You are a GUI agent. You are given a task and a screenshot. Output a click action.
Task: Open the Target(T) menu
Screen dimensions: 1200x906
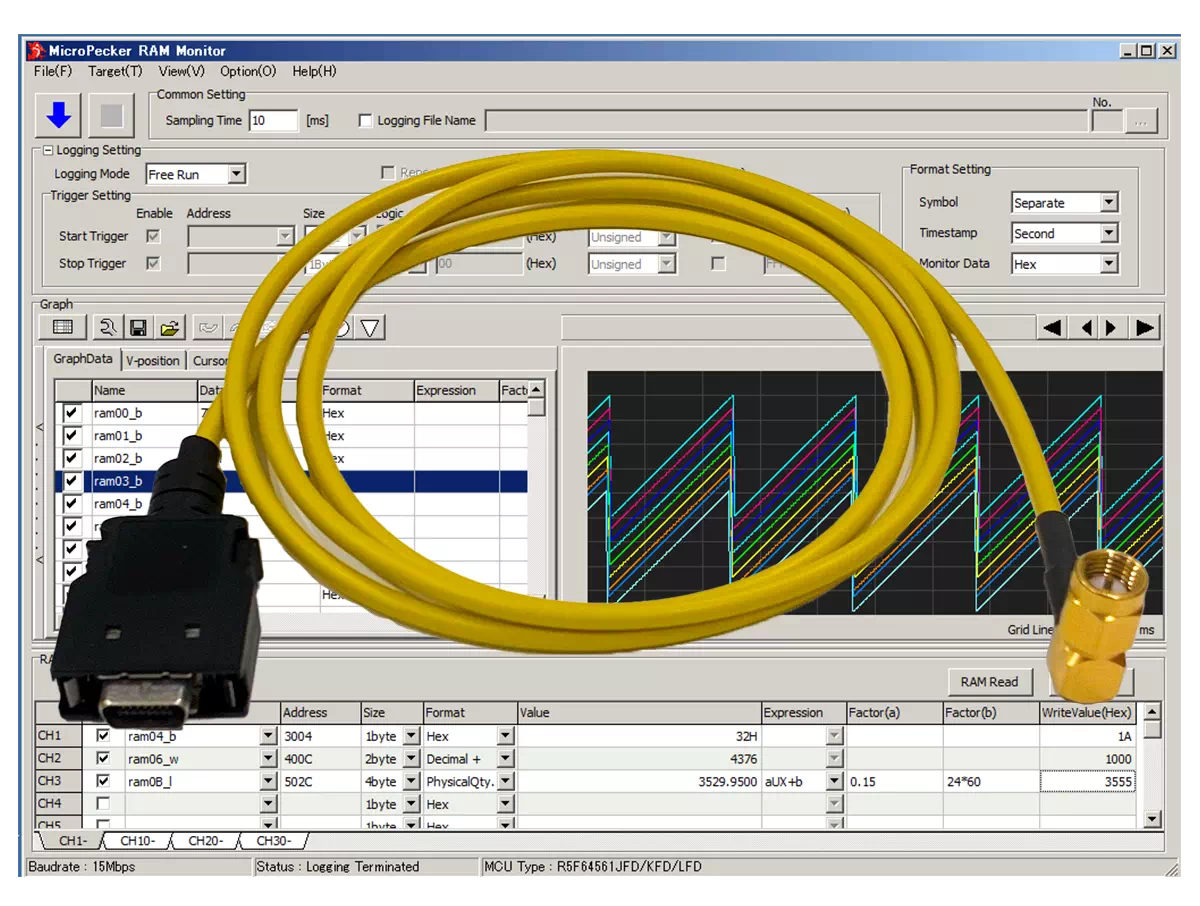[115, 71]
